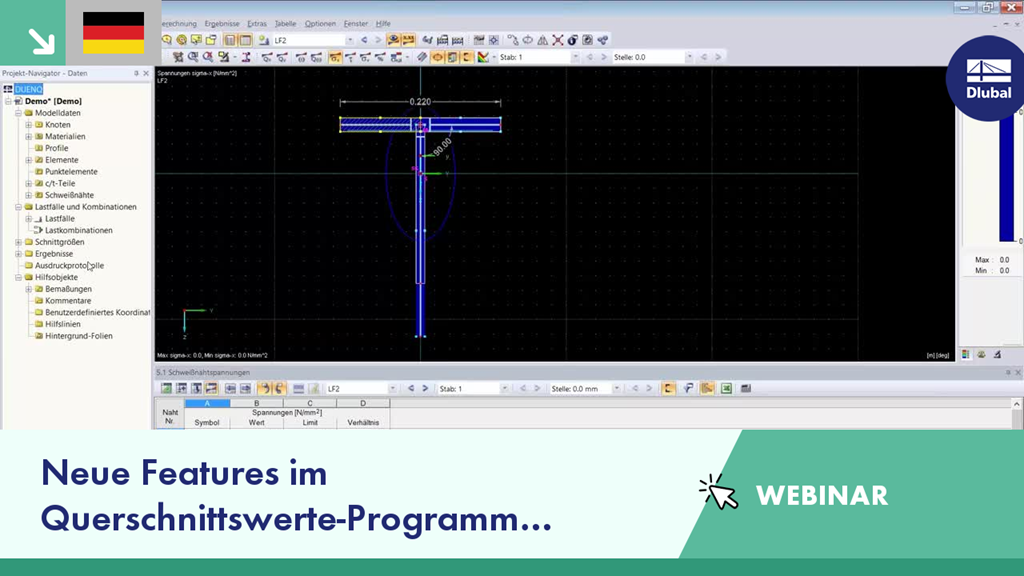Click the rainbow color-scale icon before Stab field
This screenshot has height=576, width=1024.
(x=483, y=57)
